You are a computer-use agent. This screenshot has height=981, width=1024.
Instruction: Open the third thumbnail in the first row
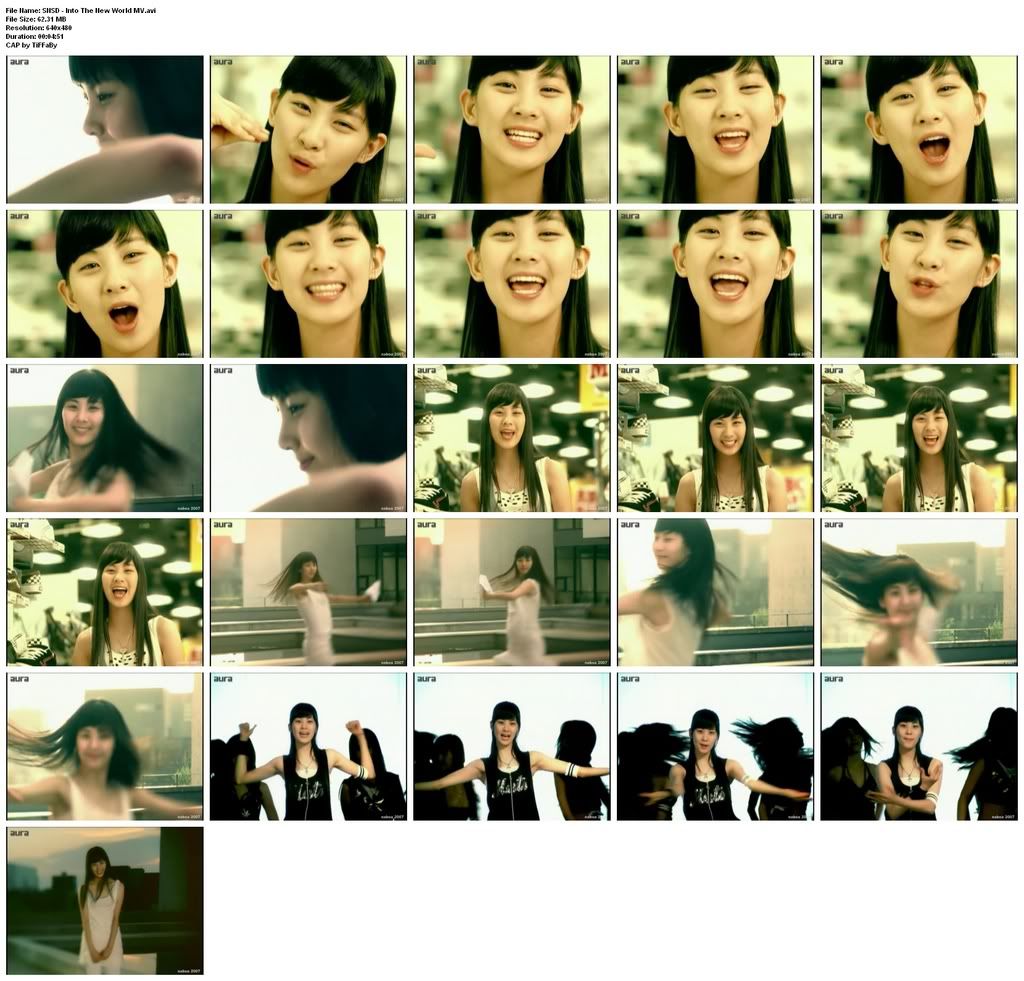(x=512, y=129)
